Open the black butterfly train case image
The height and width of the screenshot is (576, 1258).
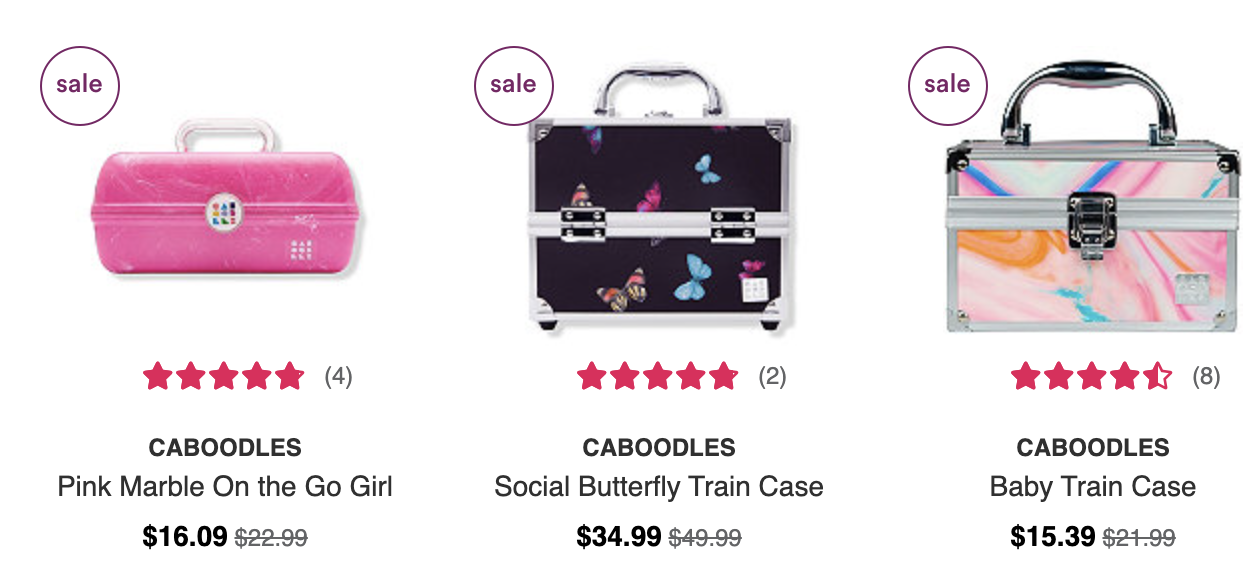click(659, 199)
